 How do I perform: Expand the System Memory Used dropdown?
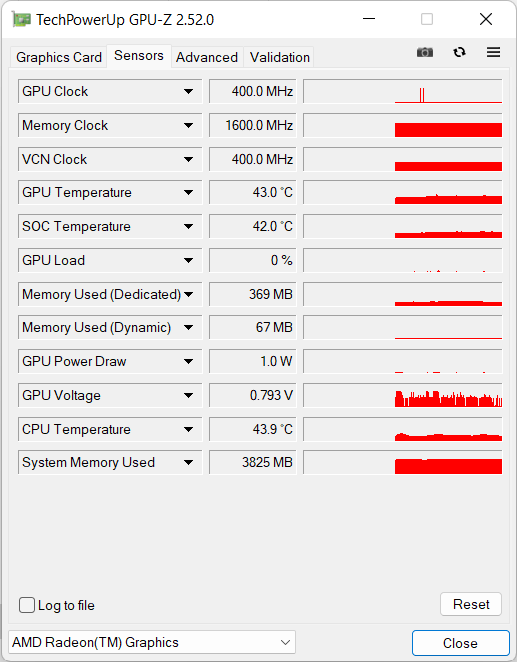(x=188, y=462)
